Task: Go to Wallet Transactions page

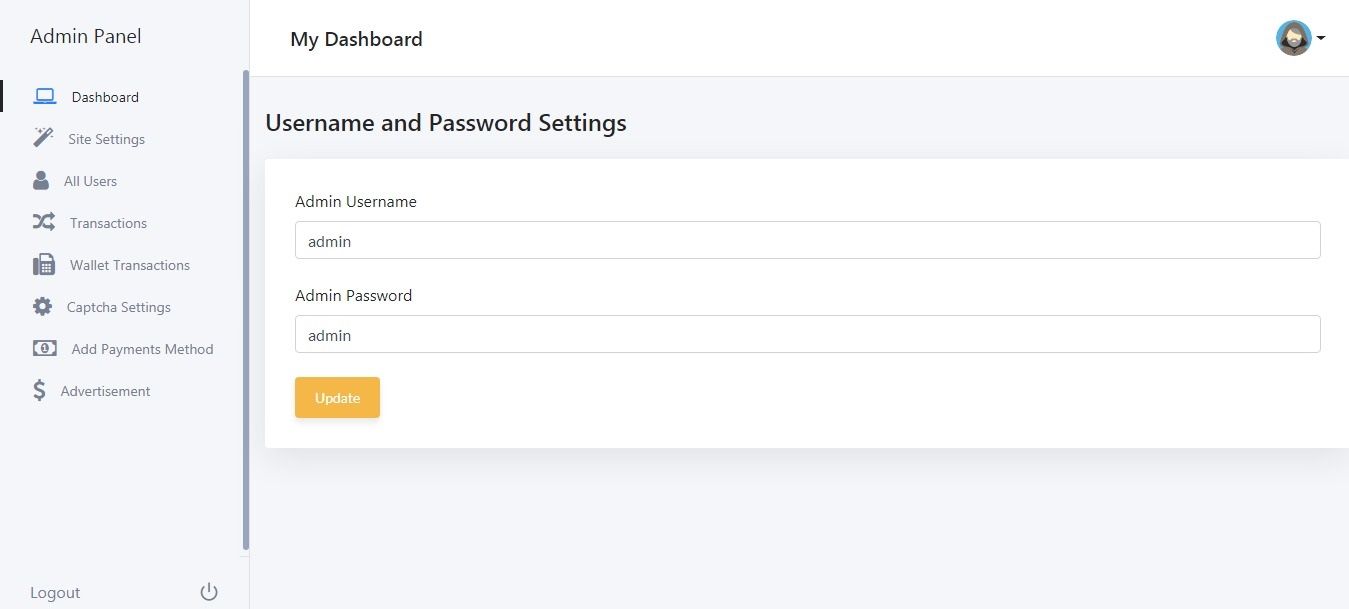Action: pos(130,265)
